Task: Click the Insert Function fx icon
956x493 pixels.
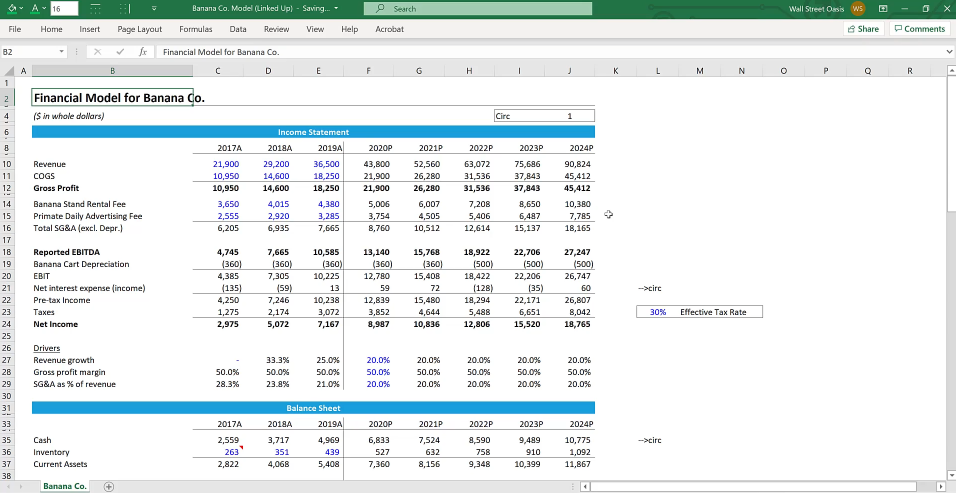Action: (x=144, y=51)
